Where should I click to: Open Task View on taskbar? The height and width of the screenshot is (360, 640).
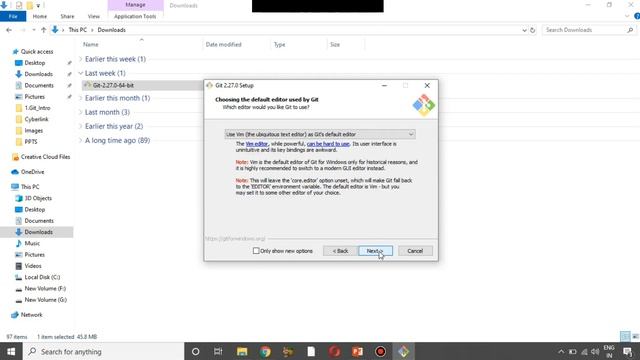coord(218,351)
